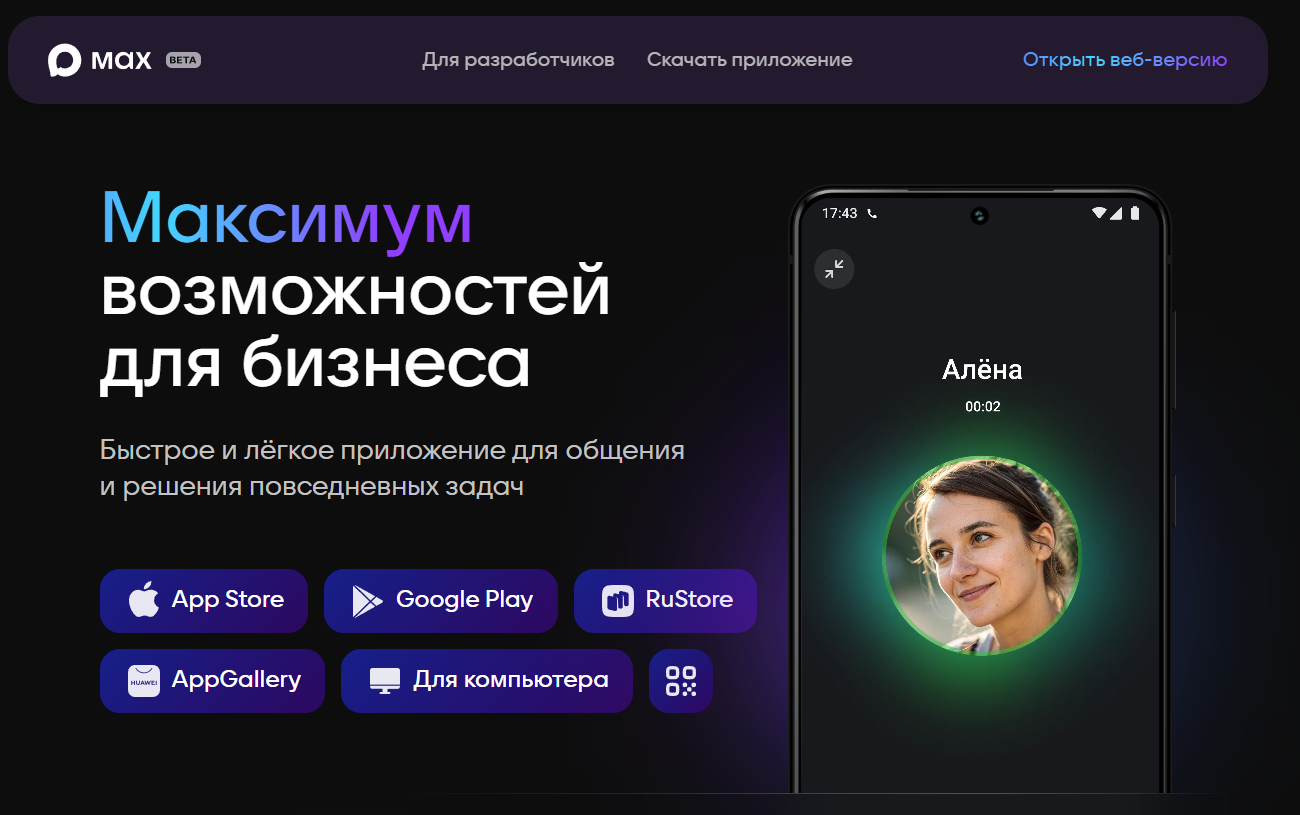Tap Алёна's circular profile photo
Screen dimensions: 1300x815
tap(982, 556)
